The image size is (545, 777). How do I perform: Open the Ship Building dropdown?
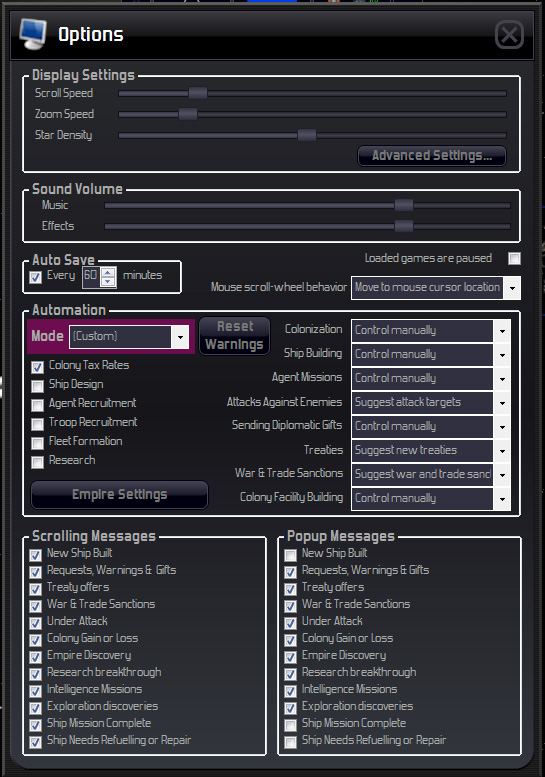pyautogui.click(x=431, y=354)
